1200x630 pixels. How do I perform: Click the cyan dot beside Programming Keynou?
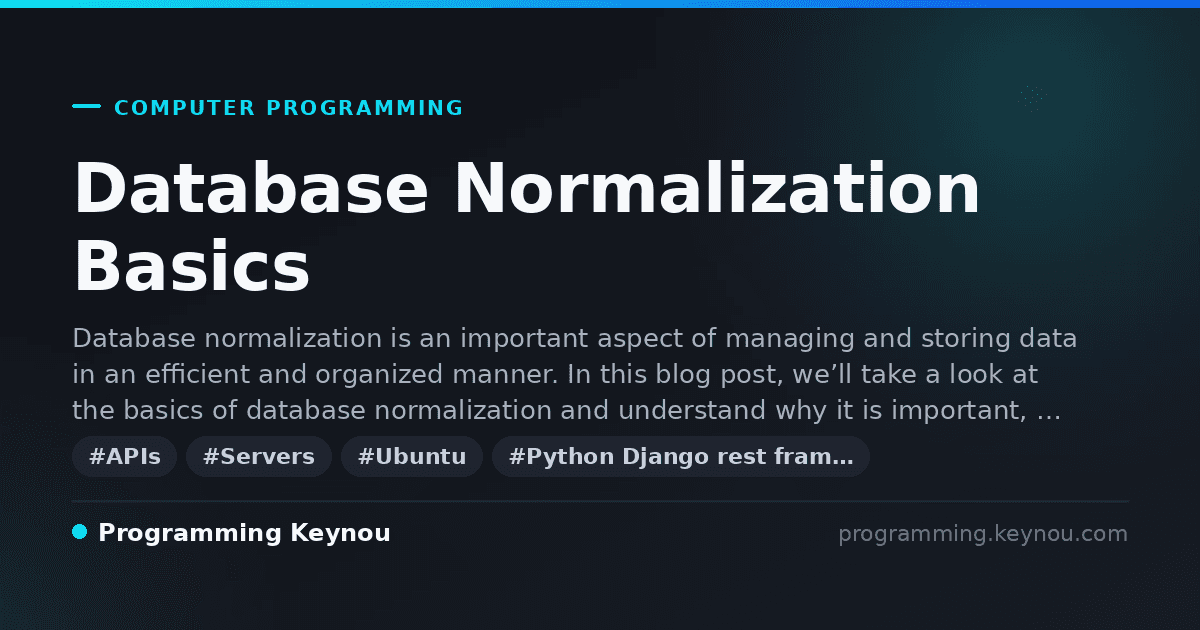click(80, 532)
